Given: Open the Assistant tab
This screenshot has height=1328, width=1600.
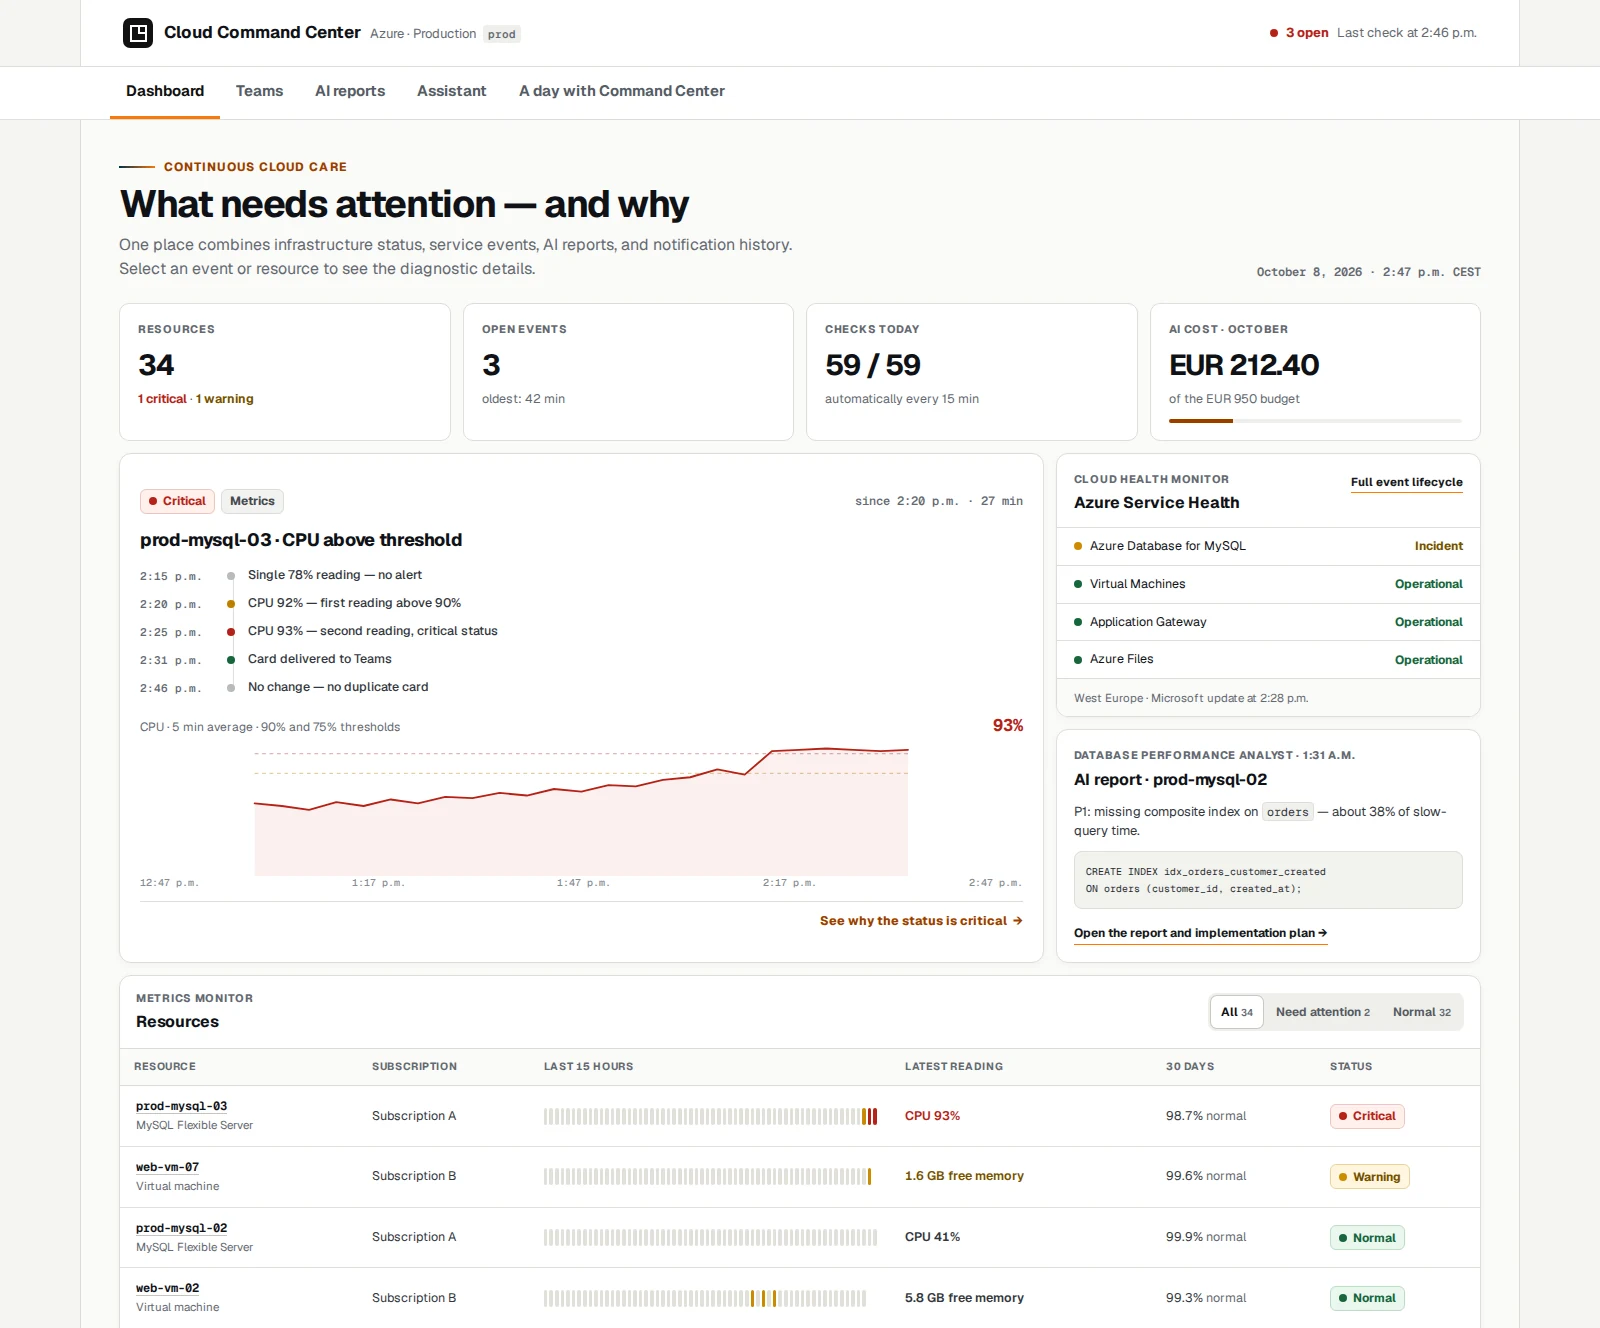Looking at the screenshot, I should click(x=452, y=91).
